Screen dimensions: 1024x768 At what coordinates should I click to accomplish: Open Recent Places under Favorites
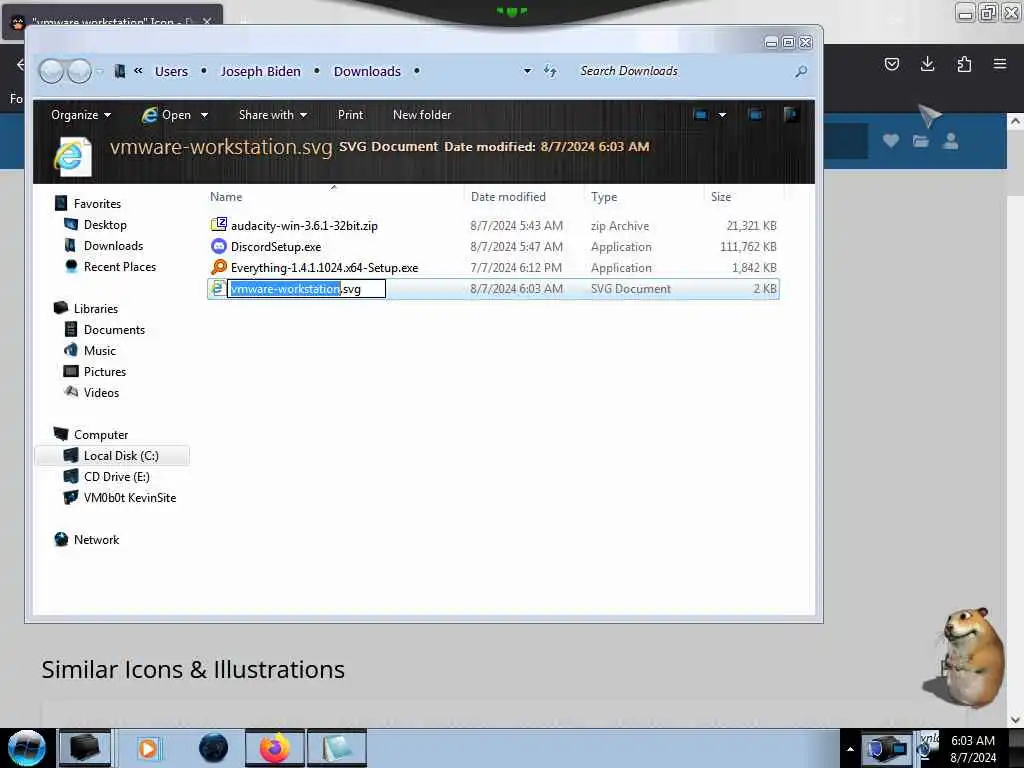point(120,266)
